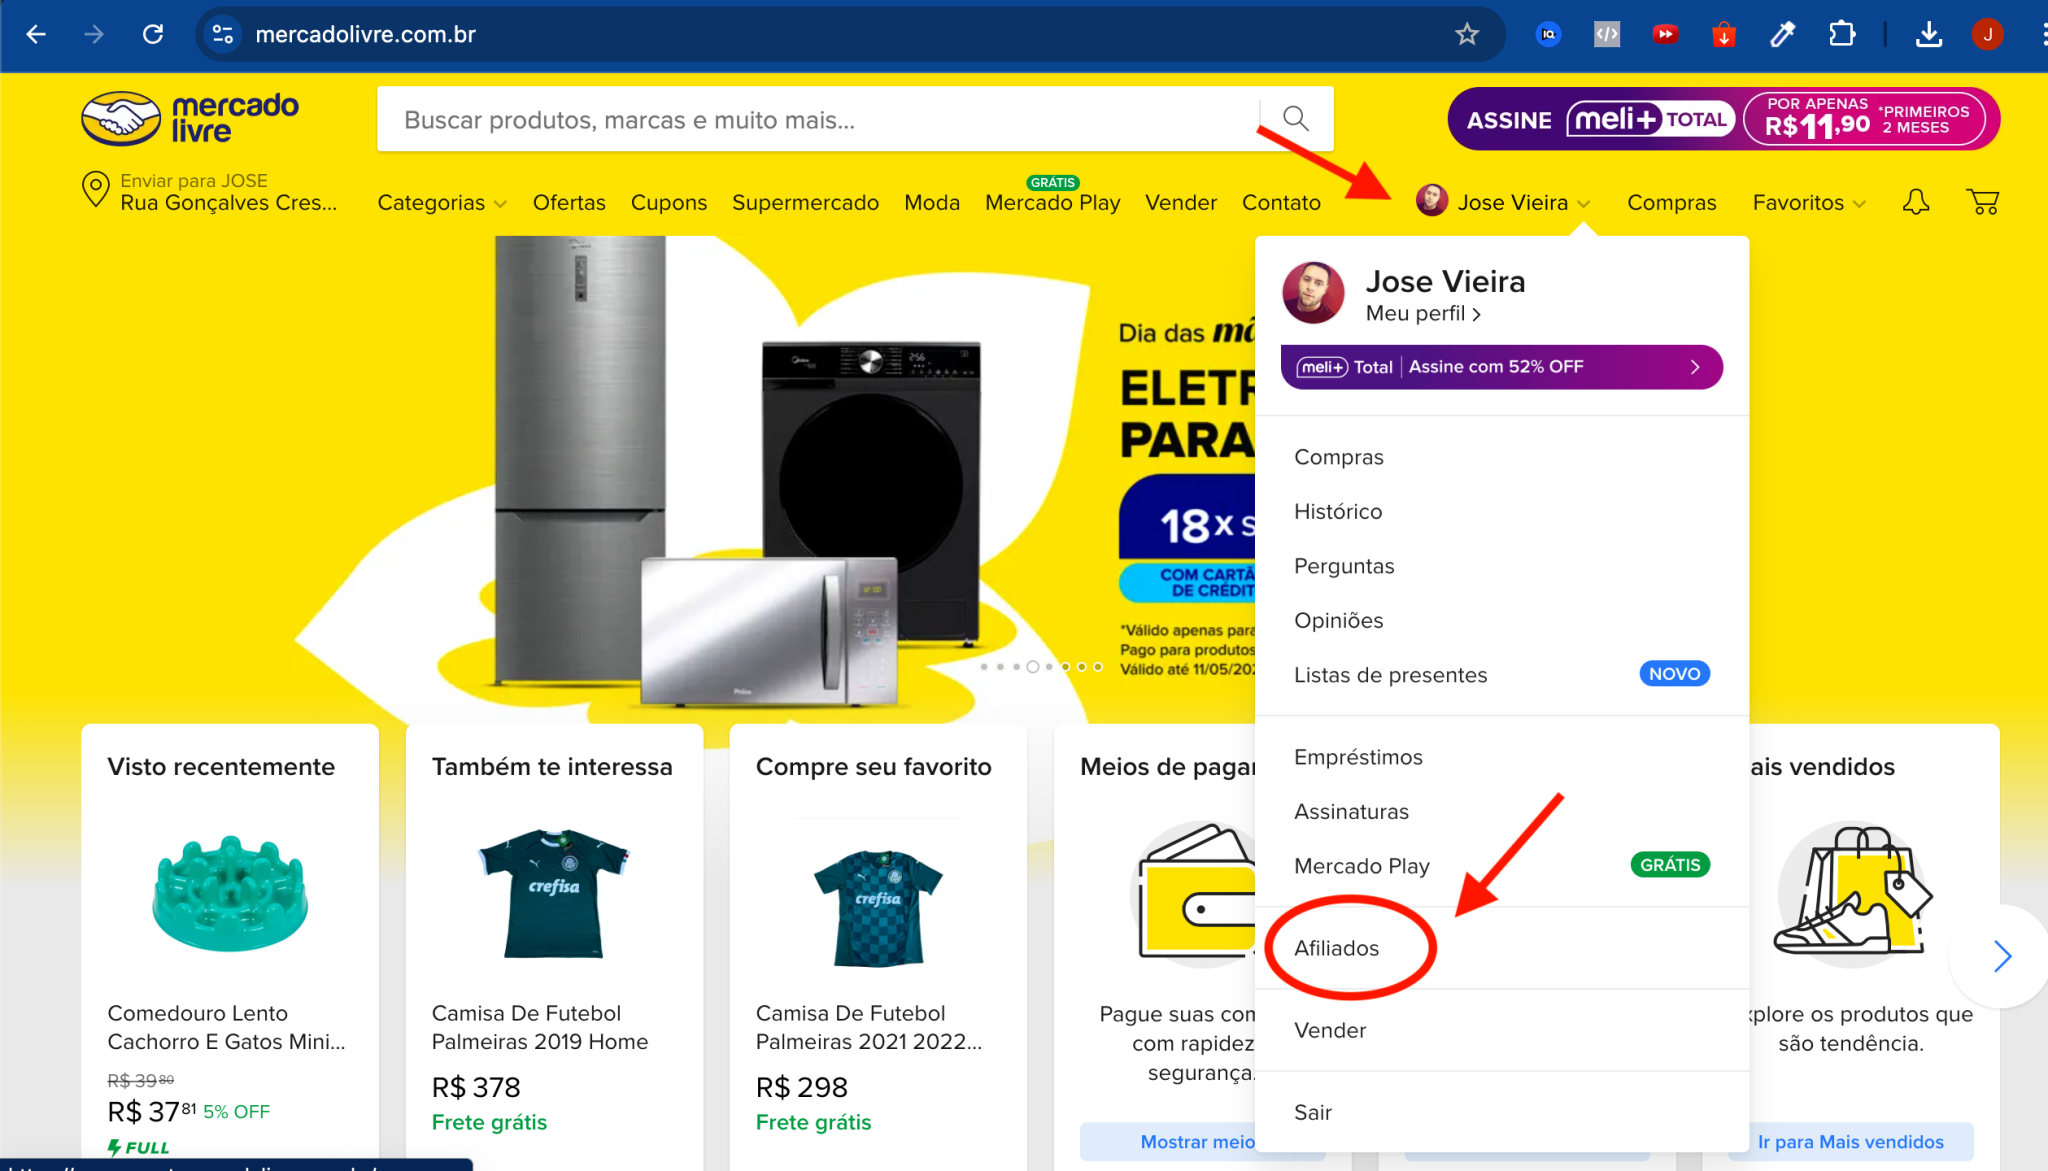Select a carousel pagination dot
2048x1171 pixels.
click(x=1032, y=668)
